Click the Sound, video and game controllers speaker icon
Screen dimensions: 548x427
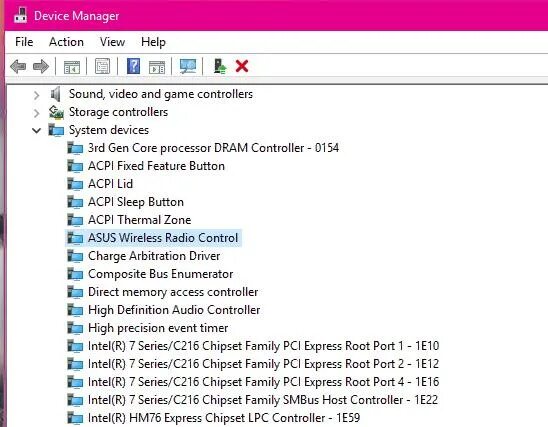[56, 94]
